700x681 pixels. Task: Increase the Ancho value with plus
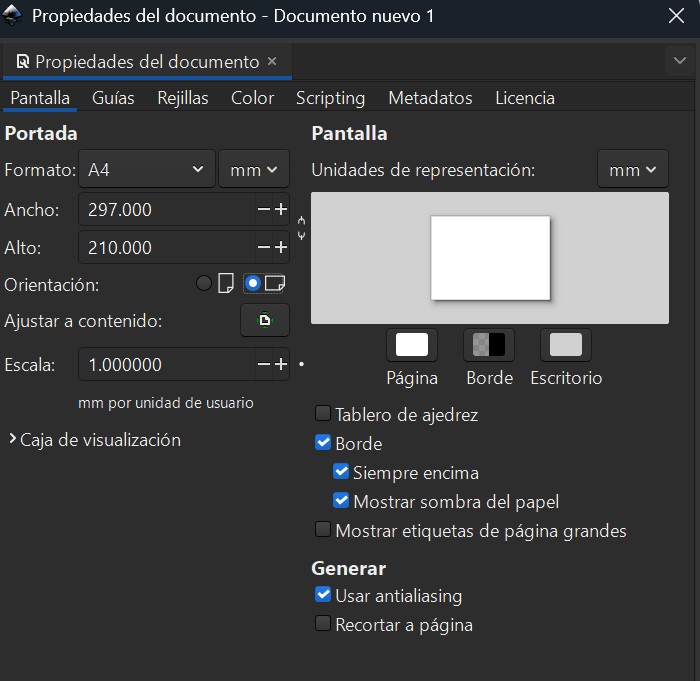[x=281, y=209]
